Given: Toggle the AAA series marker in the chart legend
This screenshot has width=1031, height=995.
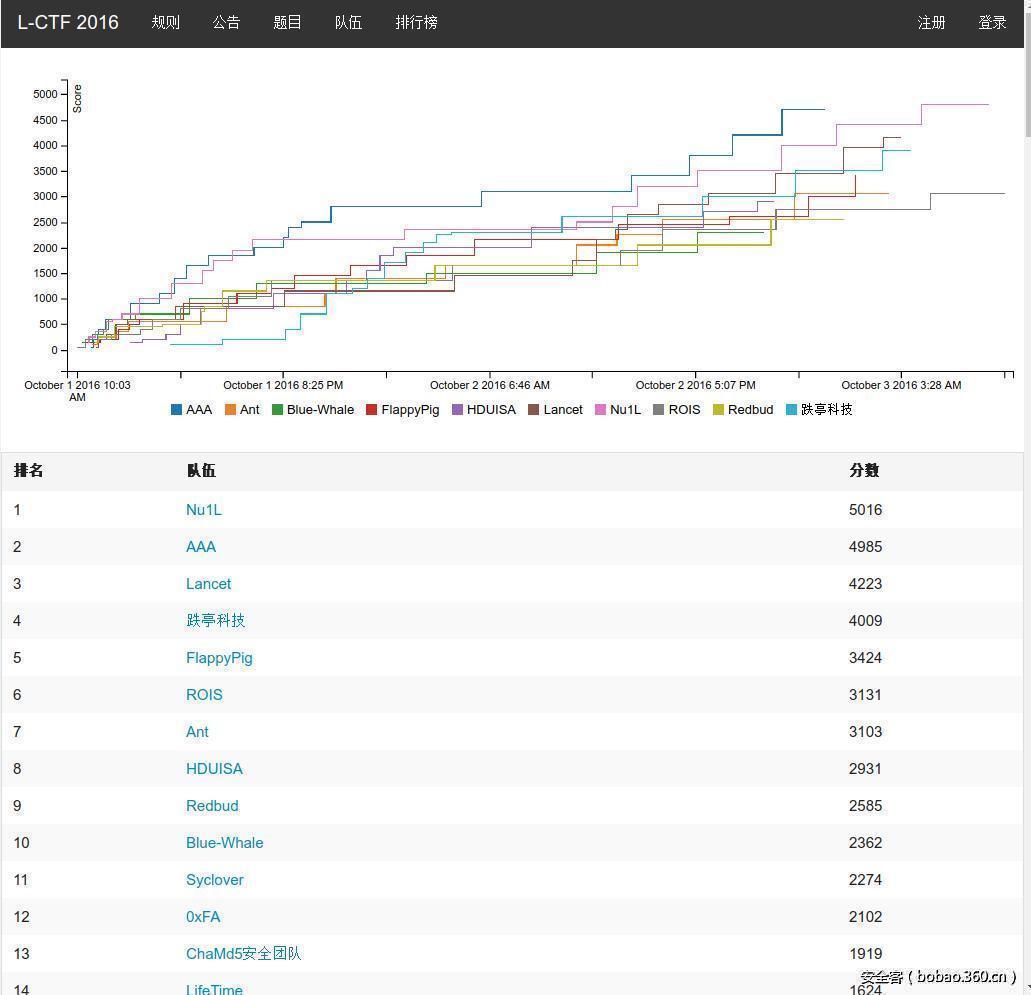Looking at the screenshot, I should 176,409.
